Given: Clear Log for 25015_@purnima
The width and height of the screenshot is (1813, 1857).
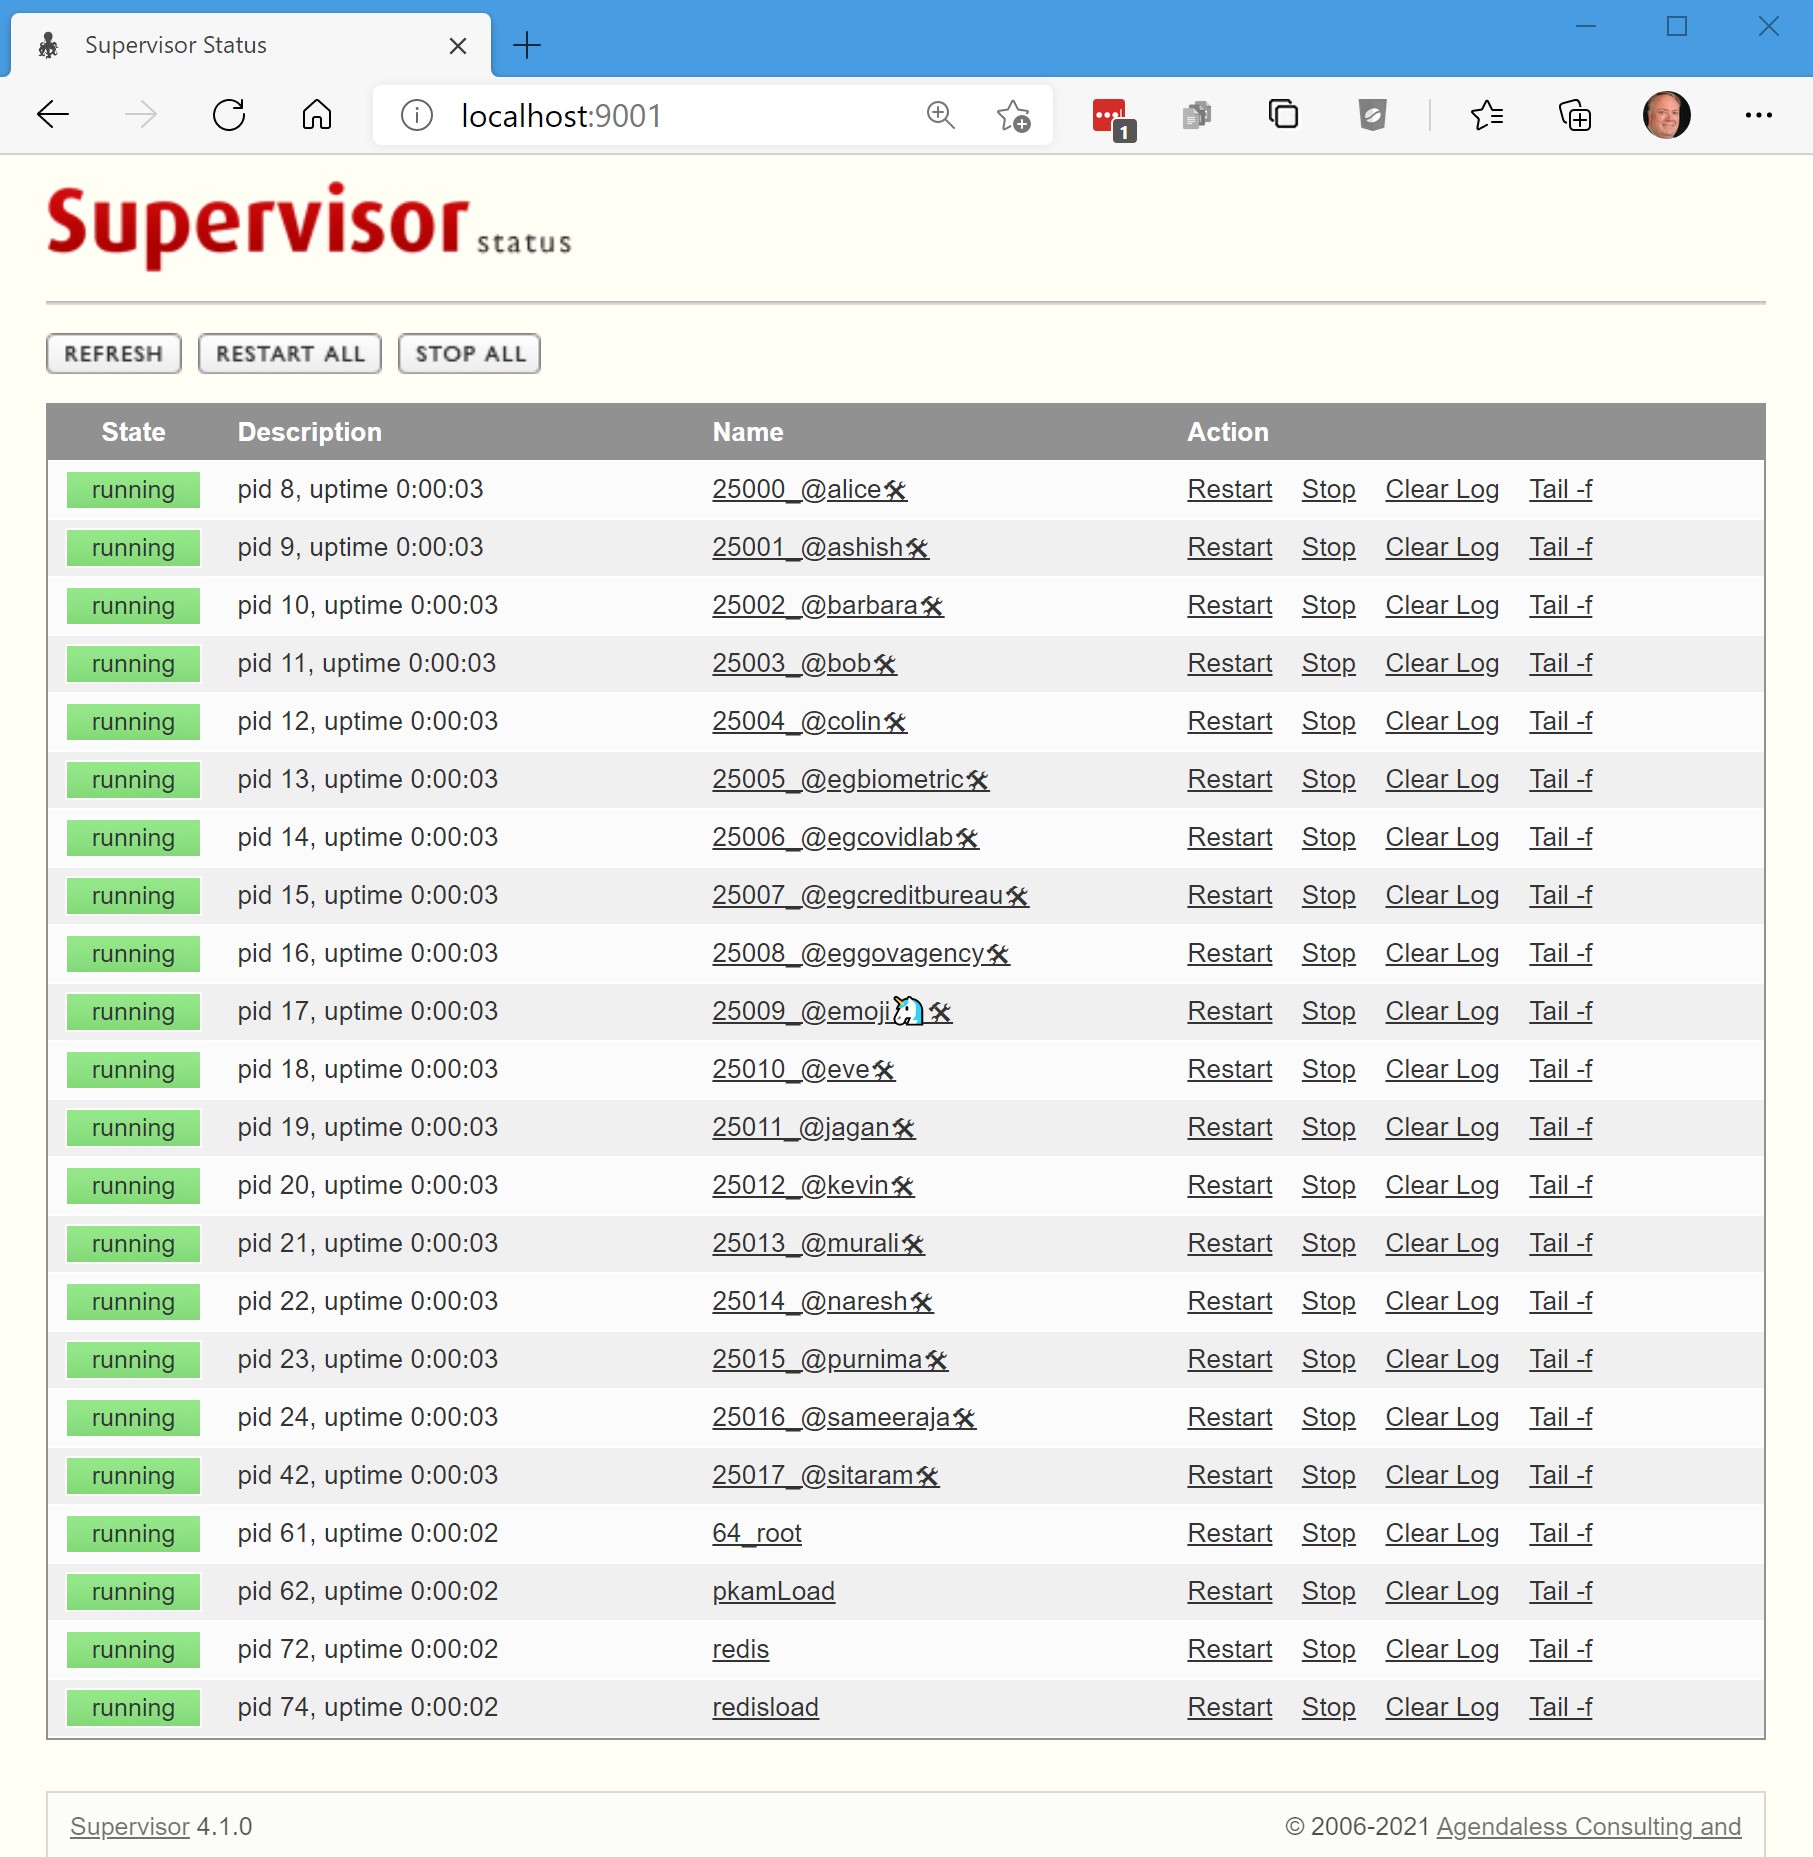Looking at the screenshot, I should tap(1442, 1360).
